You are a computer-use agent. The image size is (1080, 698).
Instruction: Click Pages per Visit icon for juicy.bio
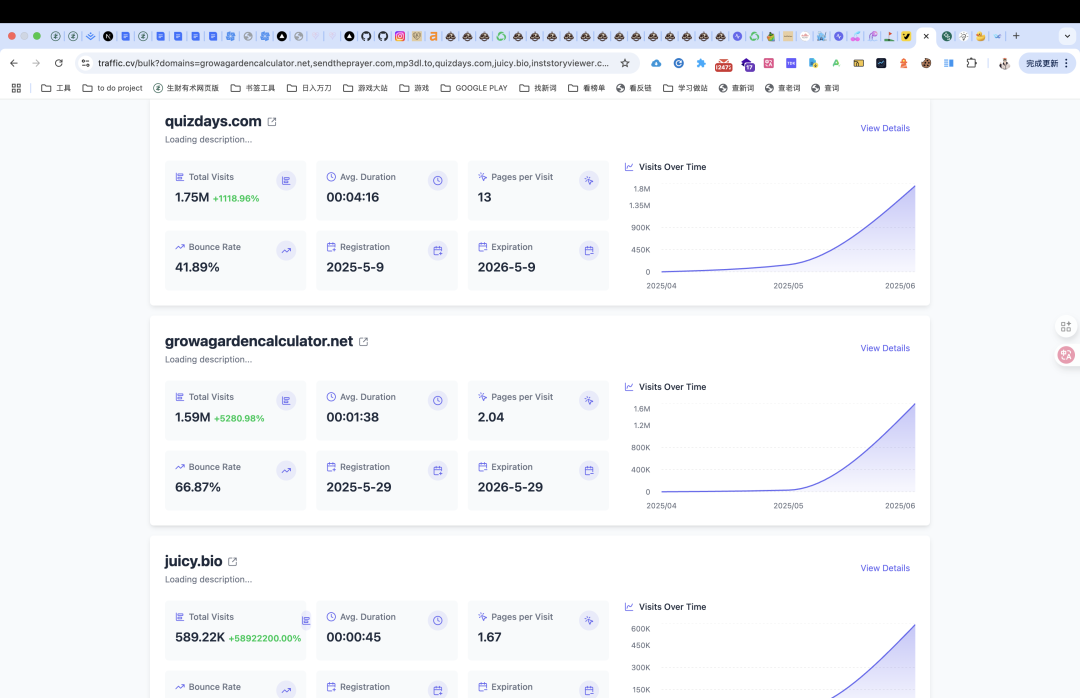point(589,620)
